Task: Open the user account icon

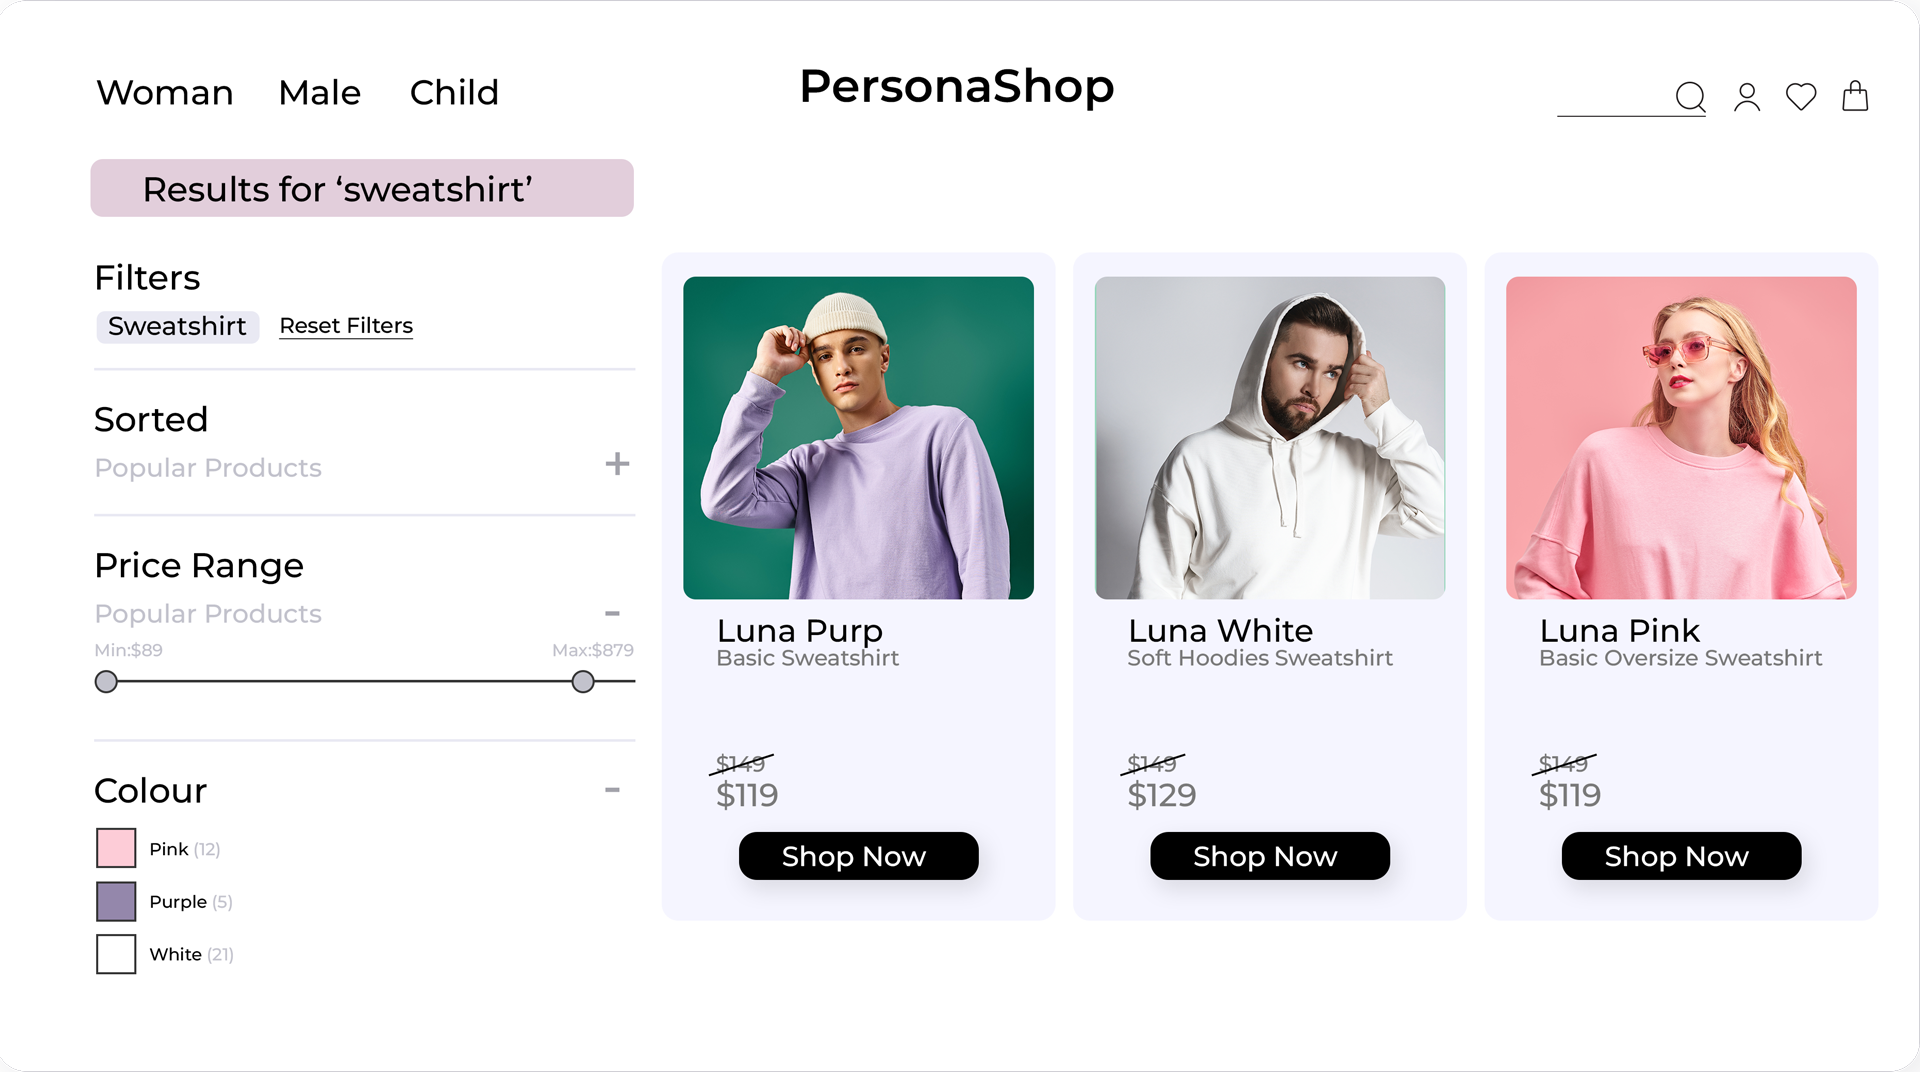Action: click(x=1747, y=97)
